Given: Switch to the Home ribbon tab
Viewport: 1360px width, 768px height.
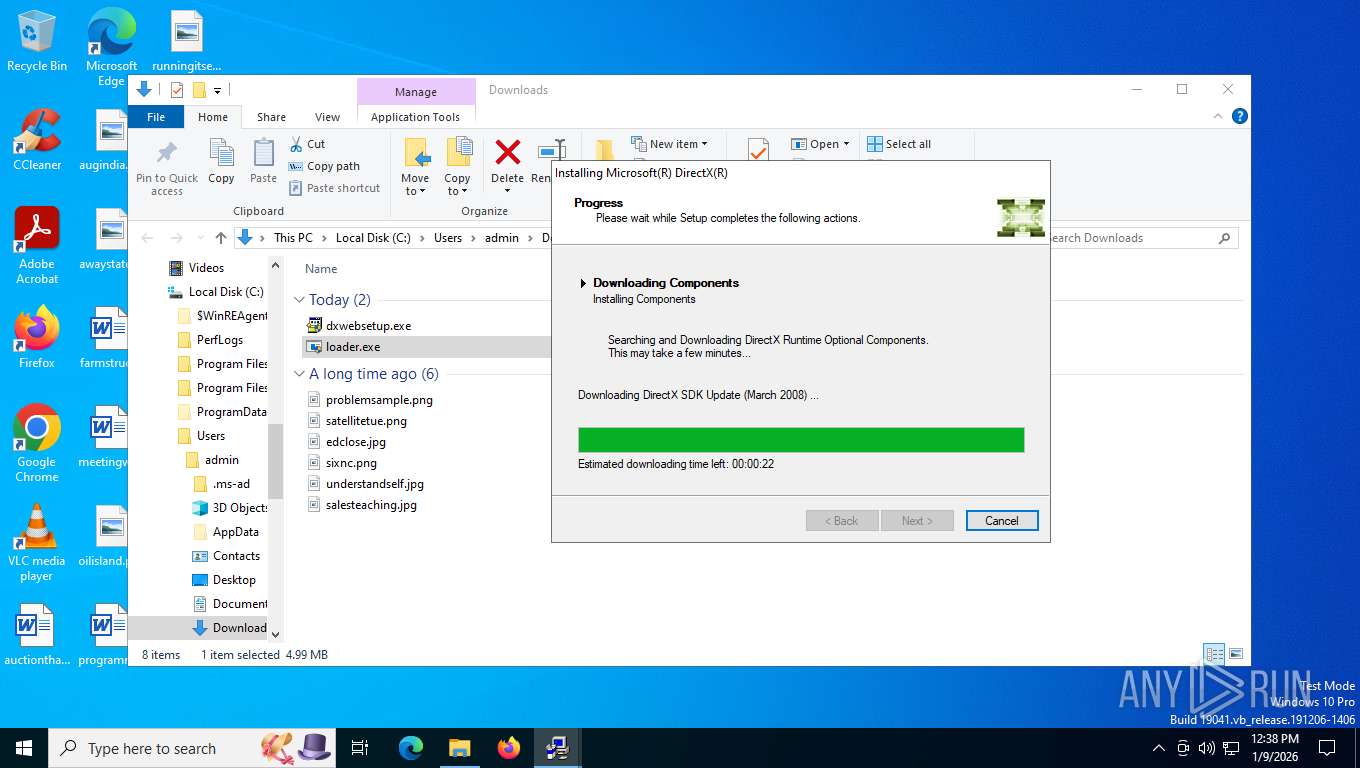Looking at the screenshot, I should [213, 117].
